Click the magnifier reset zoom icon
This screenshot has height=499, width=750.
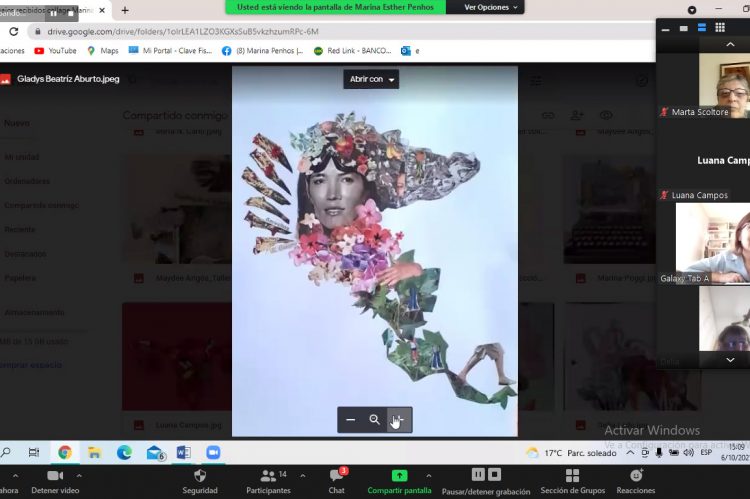[374, 420]
